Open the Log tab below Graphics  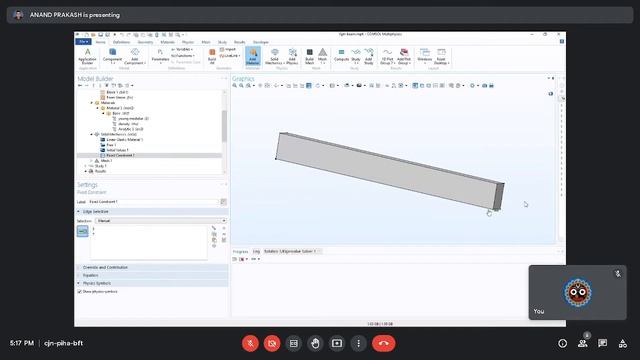click(256, 251)
